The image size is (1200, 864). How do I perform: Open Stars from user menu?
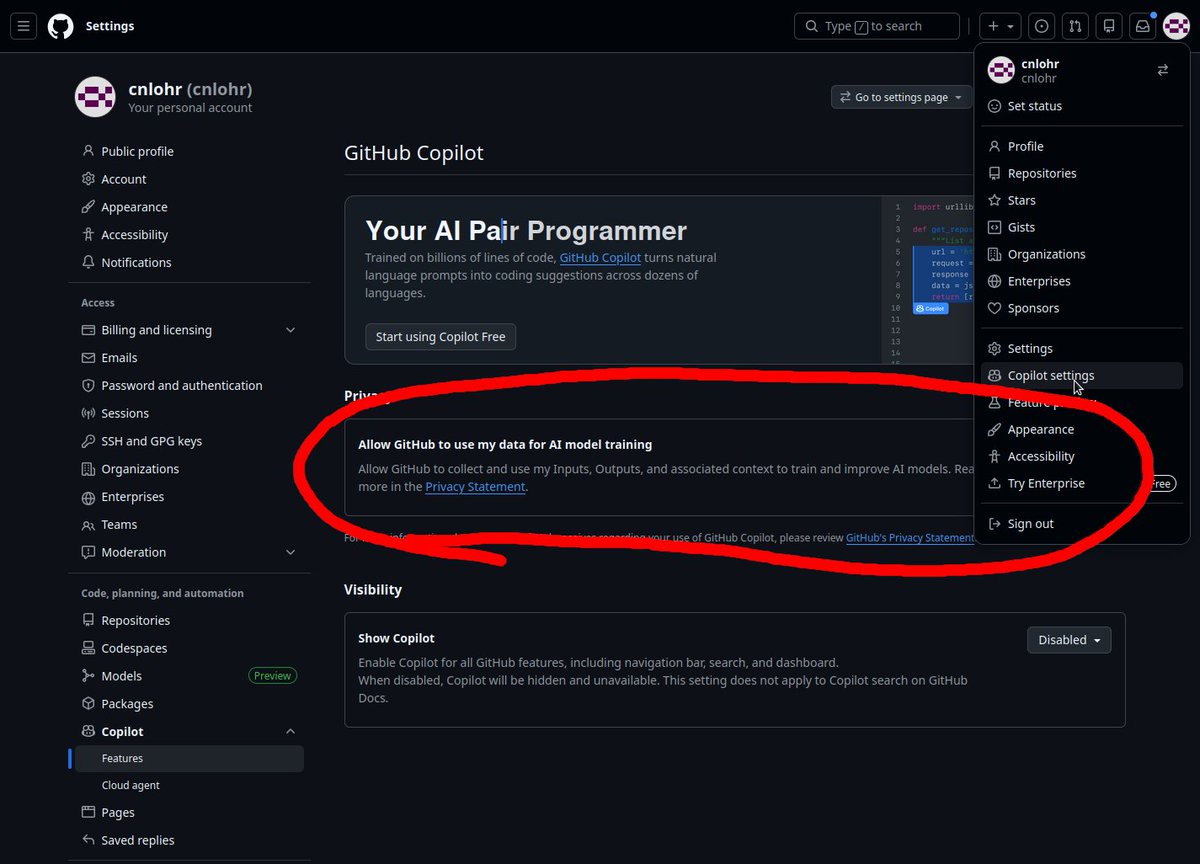tap(1082, 200)
